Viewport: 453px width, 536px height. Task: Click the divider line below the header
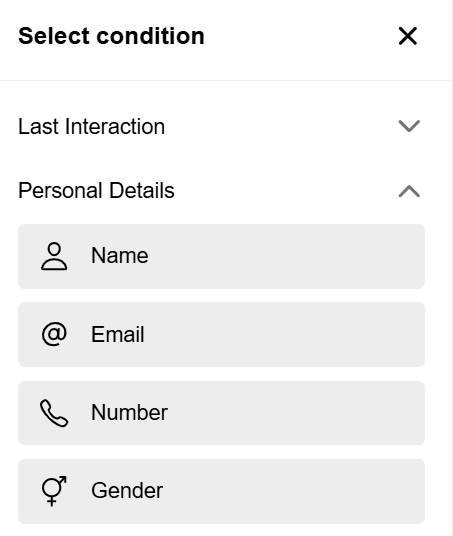tap(226, 80)
